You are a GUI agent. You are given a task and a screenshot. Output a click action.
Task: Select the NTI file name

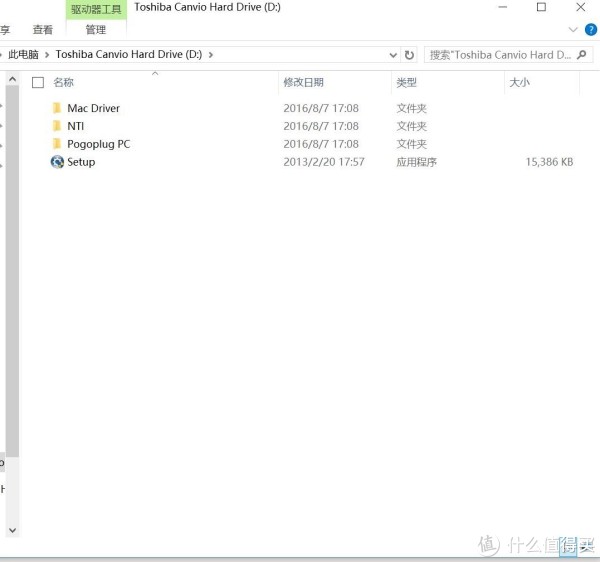[75, 126]
